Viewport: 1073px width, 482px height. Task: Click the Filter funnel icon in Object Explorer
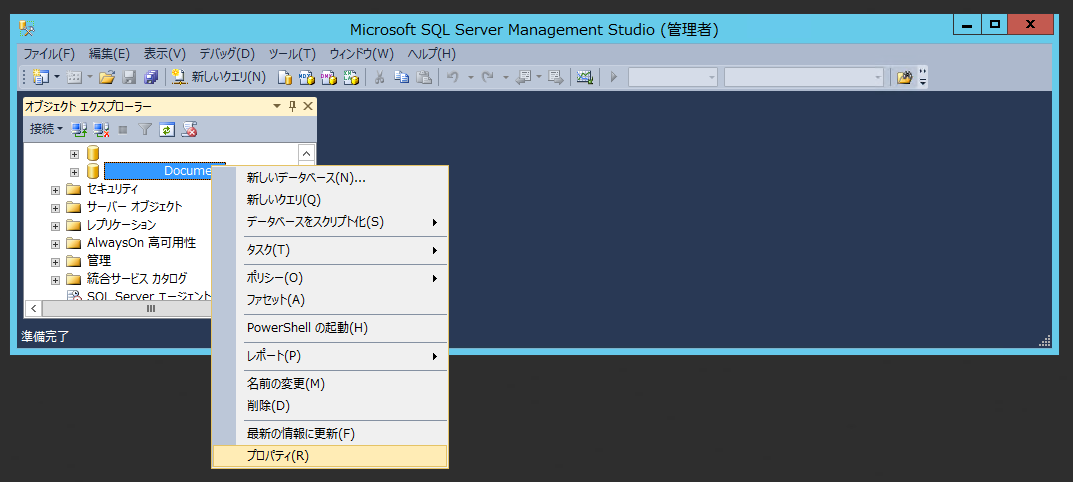pos(144,129)
